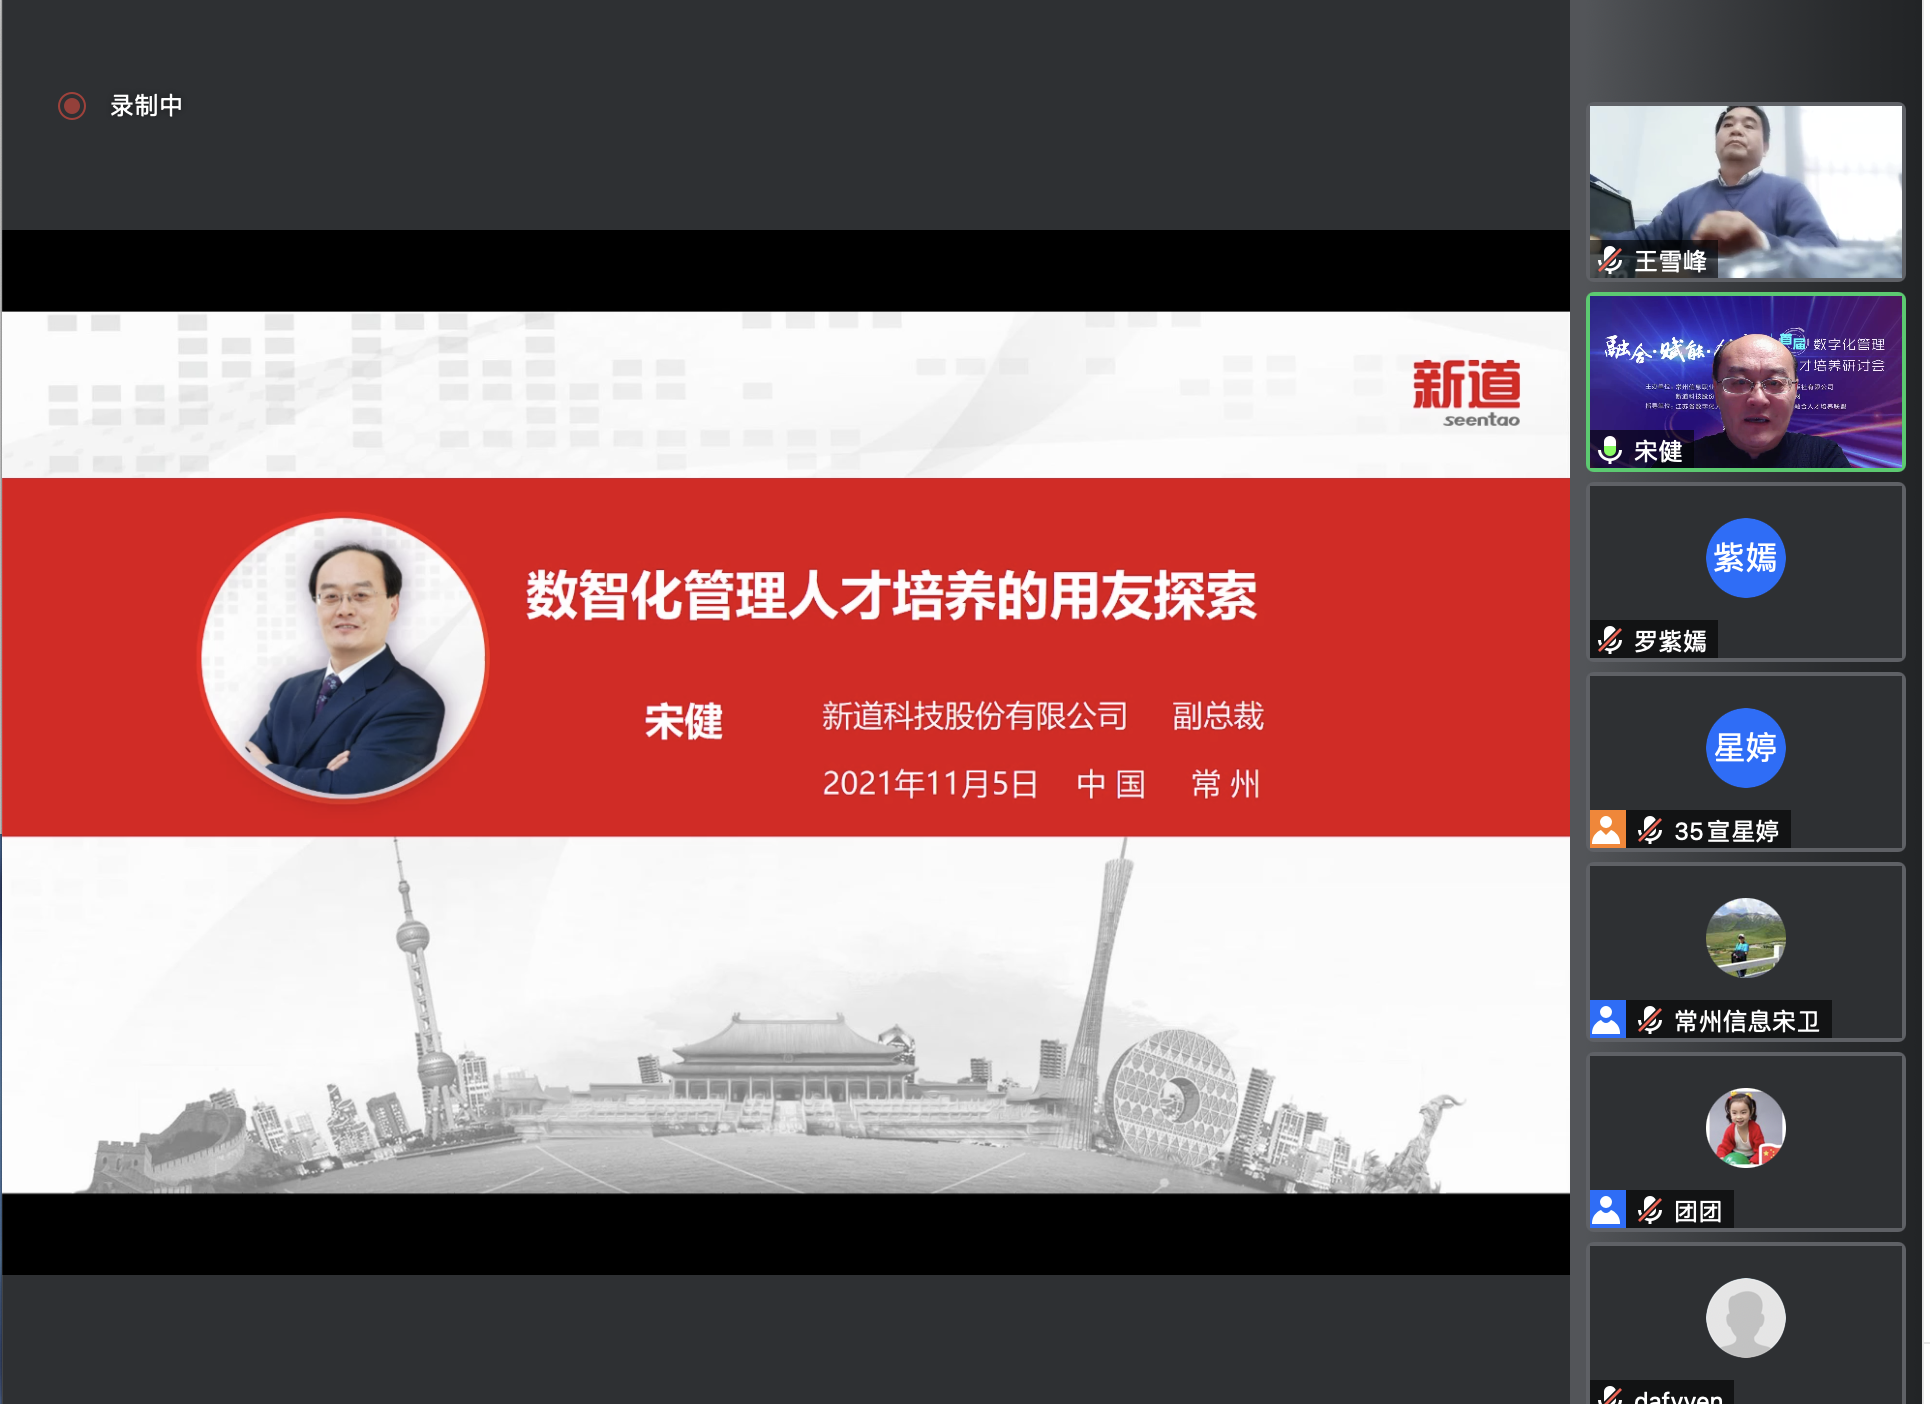
Task: Click the blue 紫嫣 avatar circle
Action: (1745, 558)
